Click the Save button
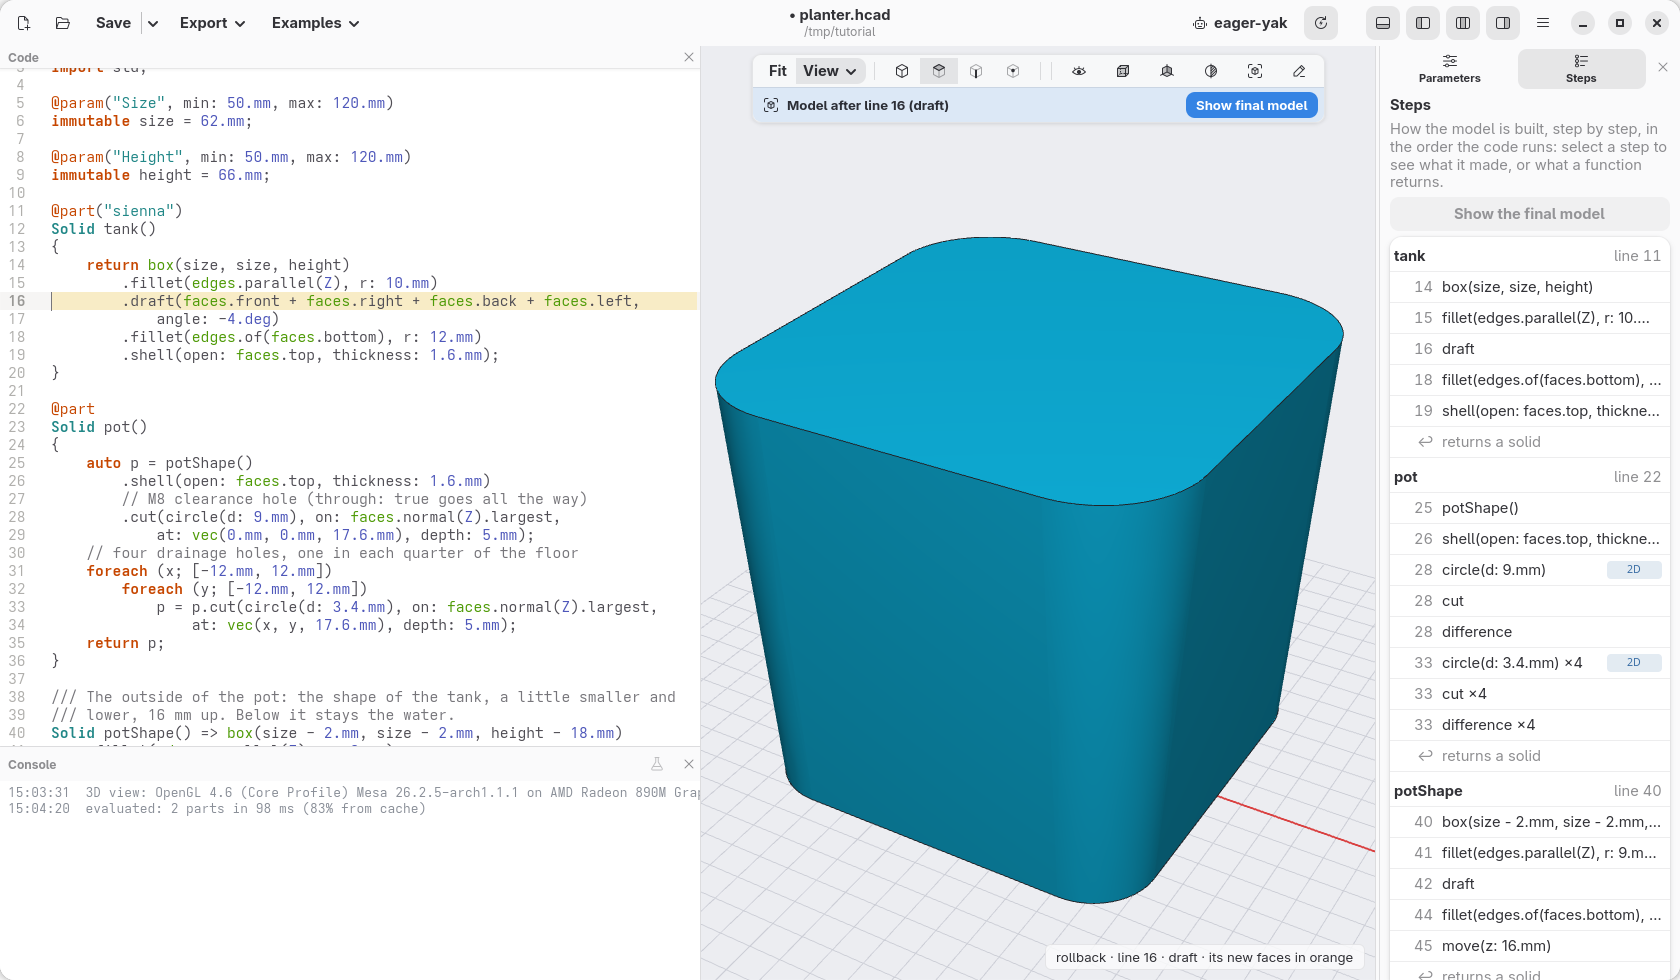 point(113,23)
